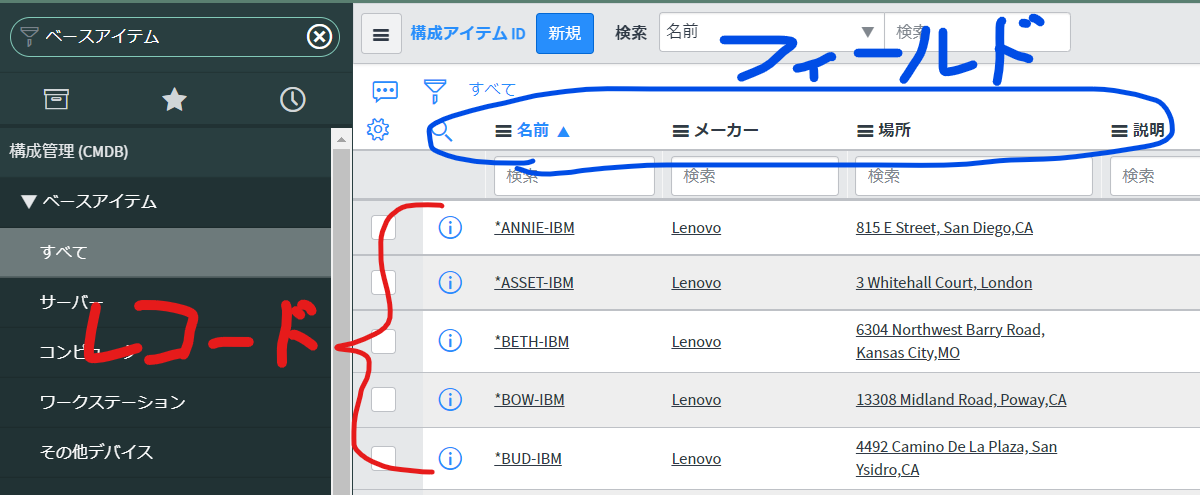The width and height of the screenshot is (1200, 495).
Task: Open the list hamburger menu button
Action: click(381, 34)
